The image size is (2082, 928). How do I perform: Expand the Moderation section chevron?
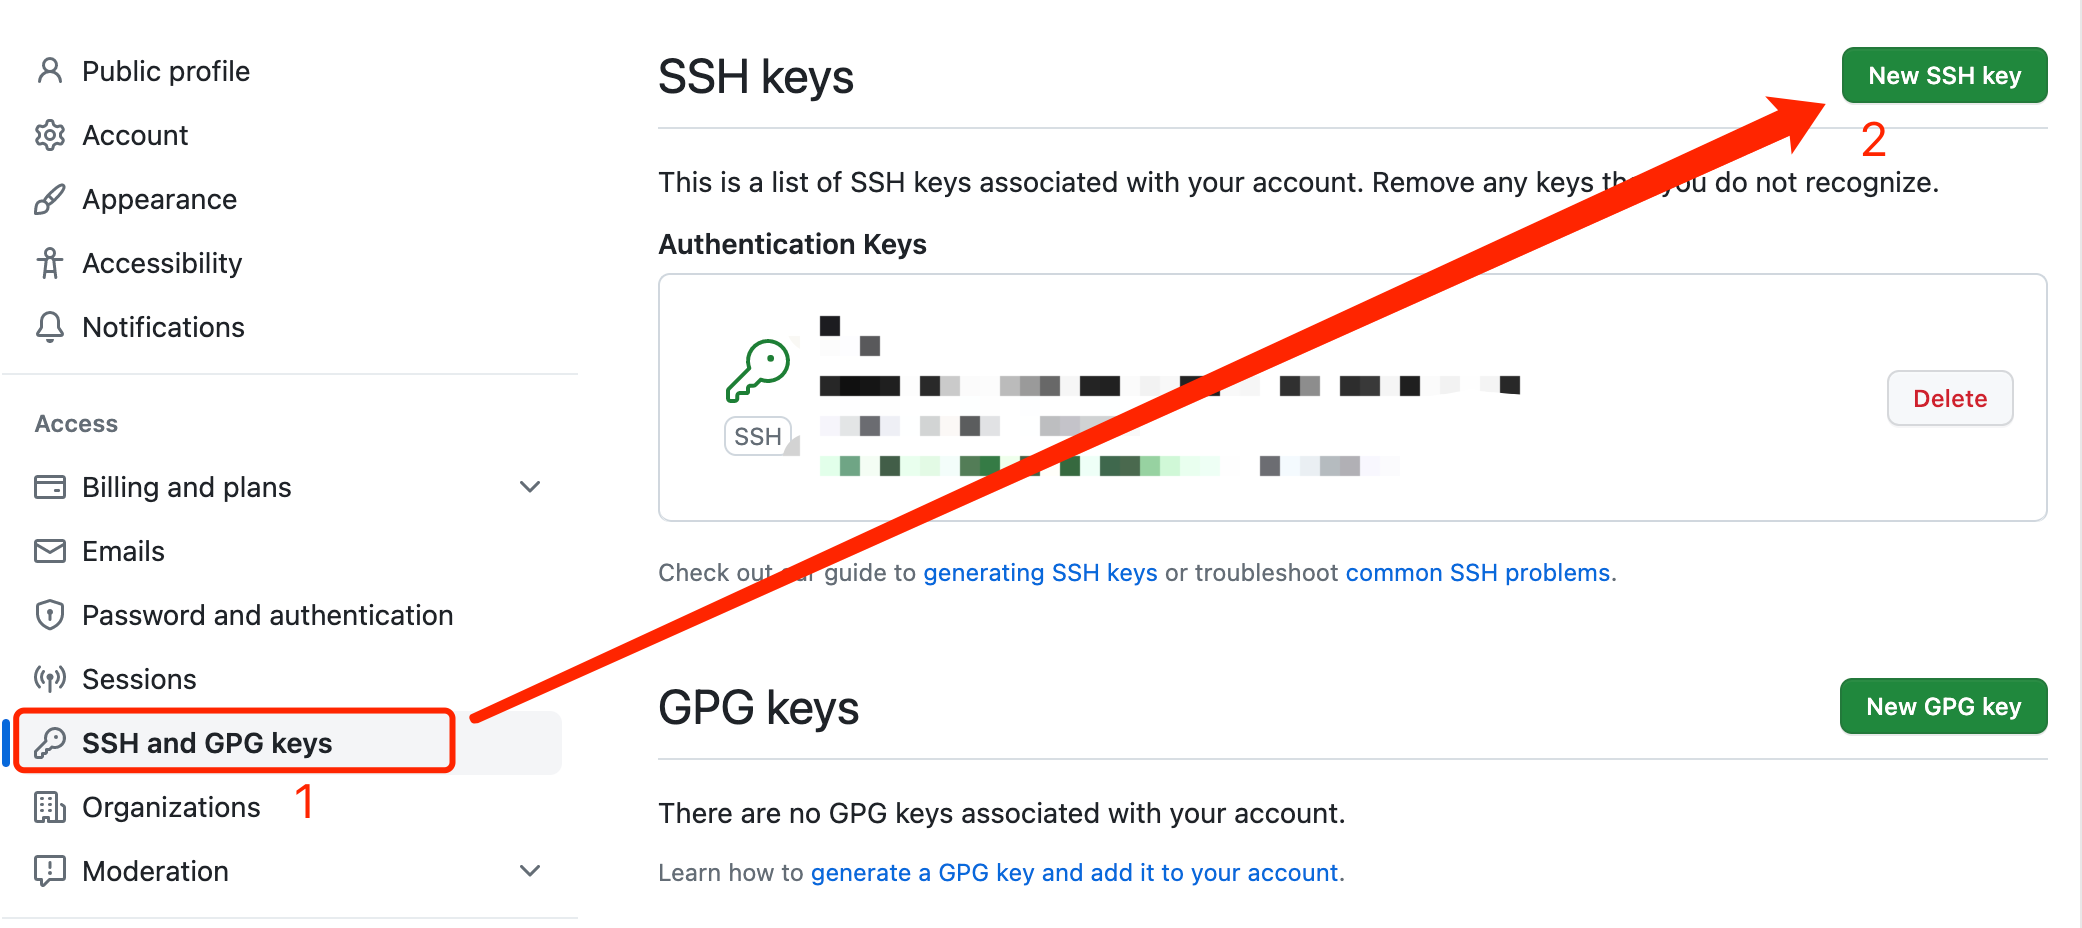pyautogui.click(x=530, y=871)
